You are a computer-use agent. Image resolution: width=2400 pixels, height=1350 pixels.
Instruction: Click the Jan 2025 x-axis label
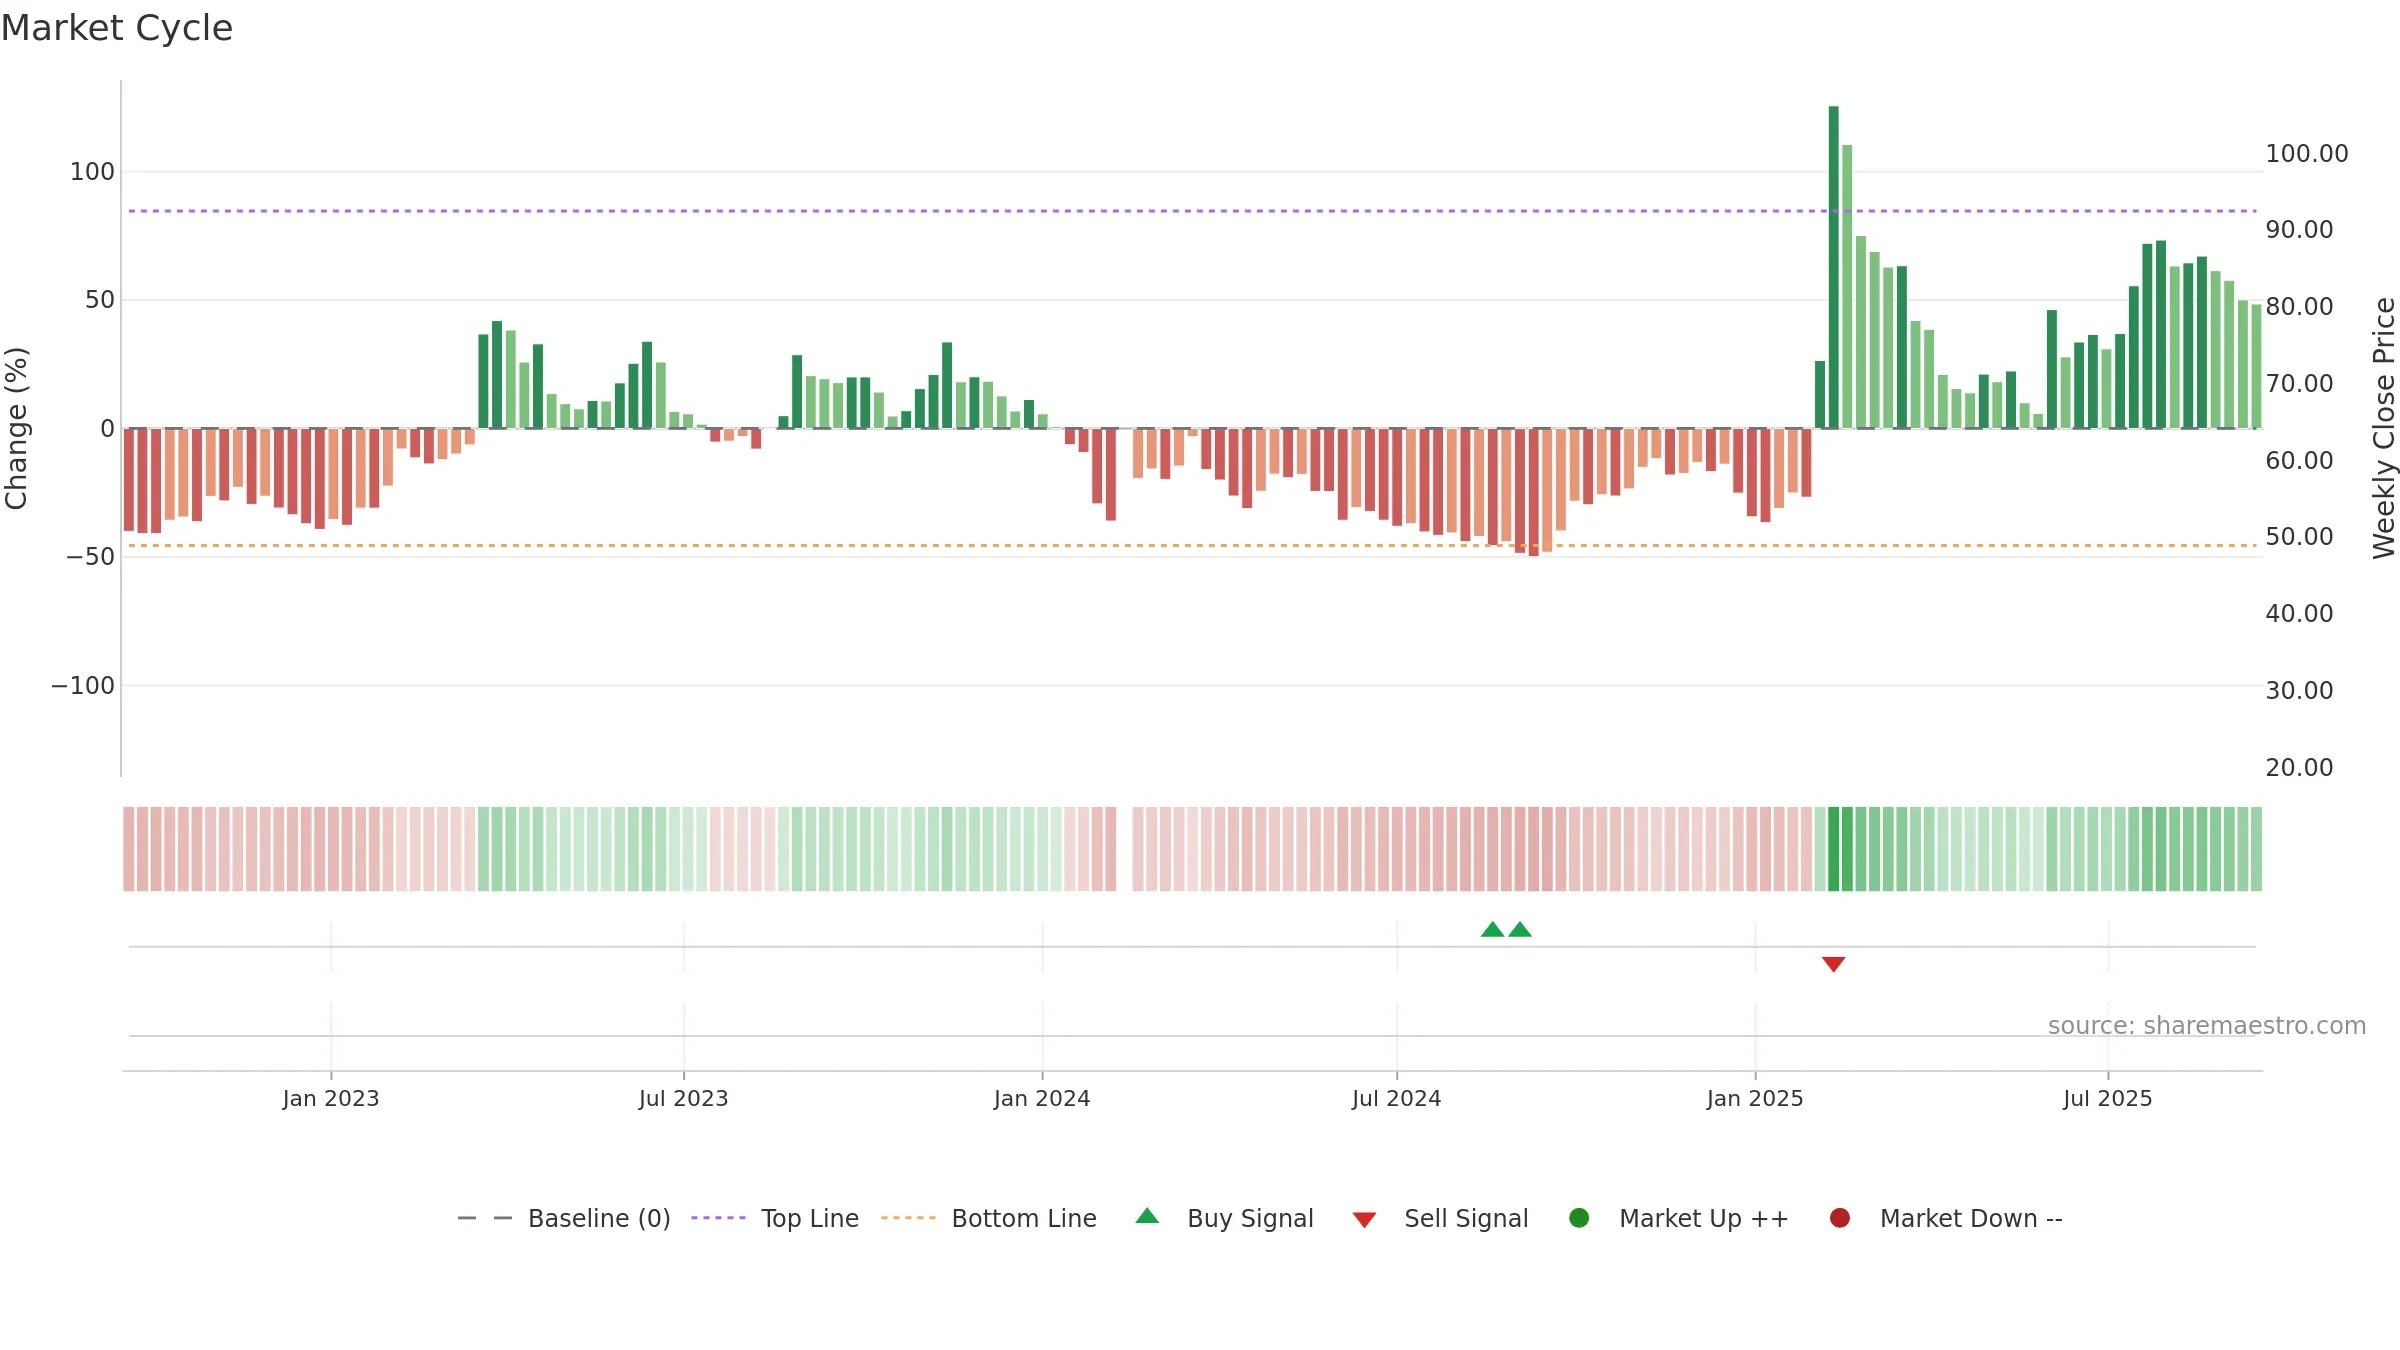(x=1755, y=1098)
